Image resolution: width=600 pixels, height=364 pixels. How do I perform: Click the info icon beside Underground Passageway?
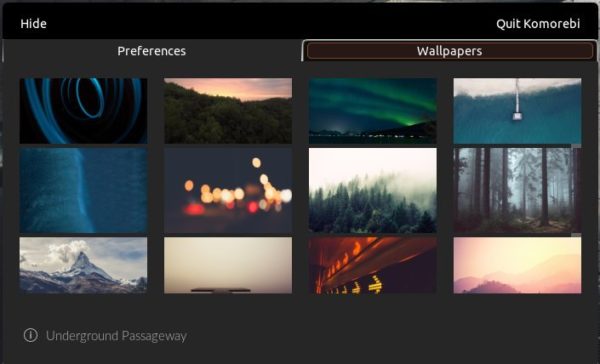click(x=31, y=335)
